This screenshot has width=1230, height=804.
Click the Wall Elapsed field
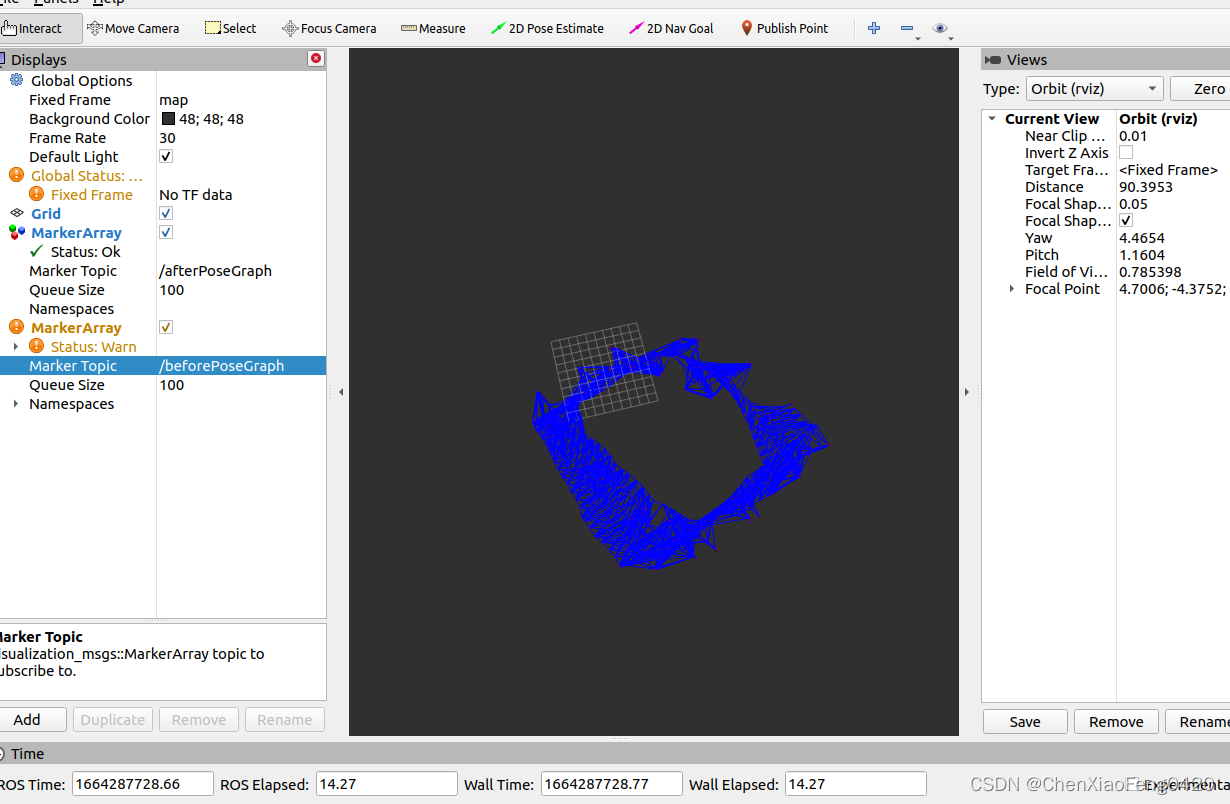coord(856,784)
